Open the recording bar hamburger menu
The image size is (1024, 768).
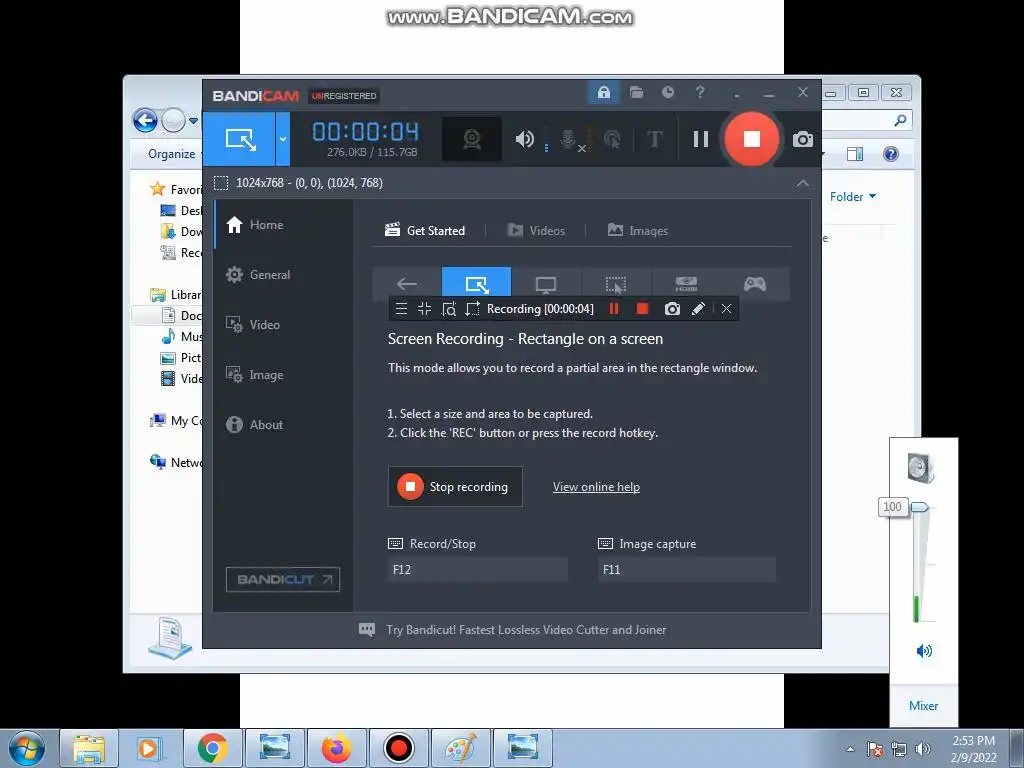(401, 309)
